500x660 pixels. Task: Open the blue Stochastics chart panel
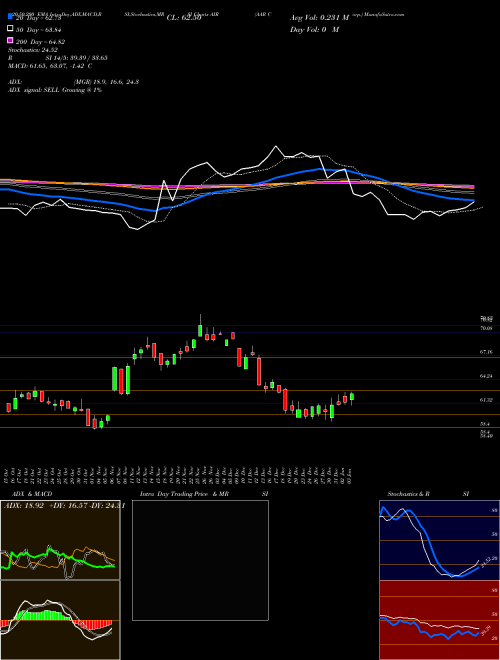click(x=439, y=540)
